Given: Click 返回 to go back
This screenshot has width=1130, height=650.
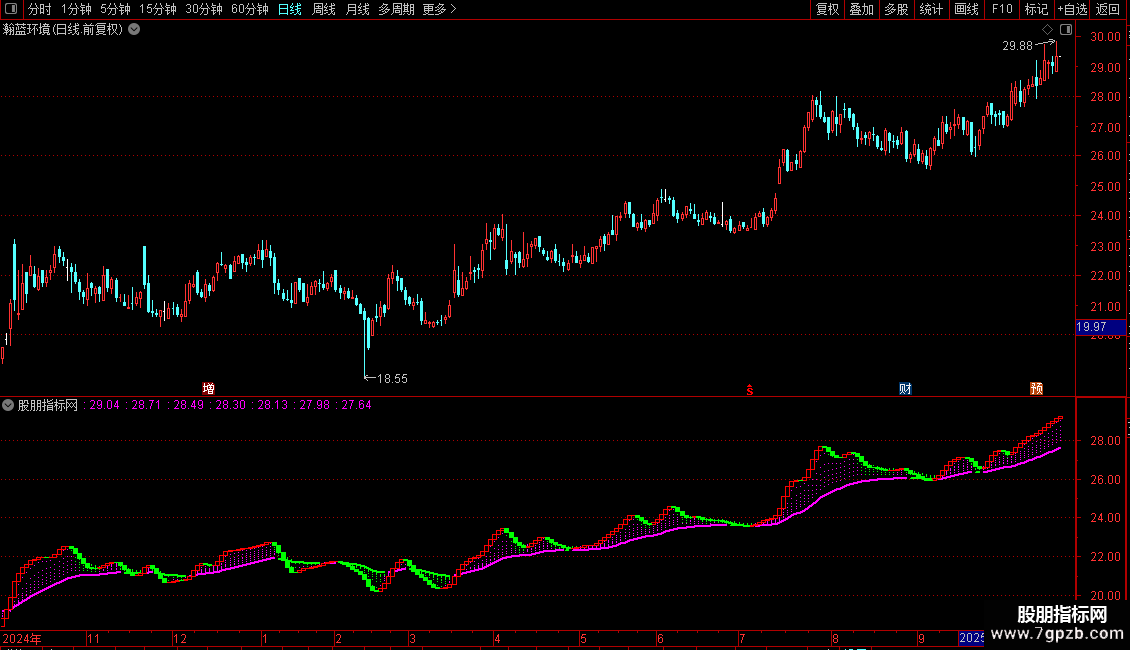Looking at the screenshot, I should pyautogui.click(x=1108, y=9).
